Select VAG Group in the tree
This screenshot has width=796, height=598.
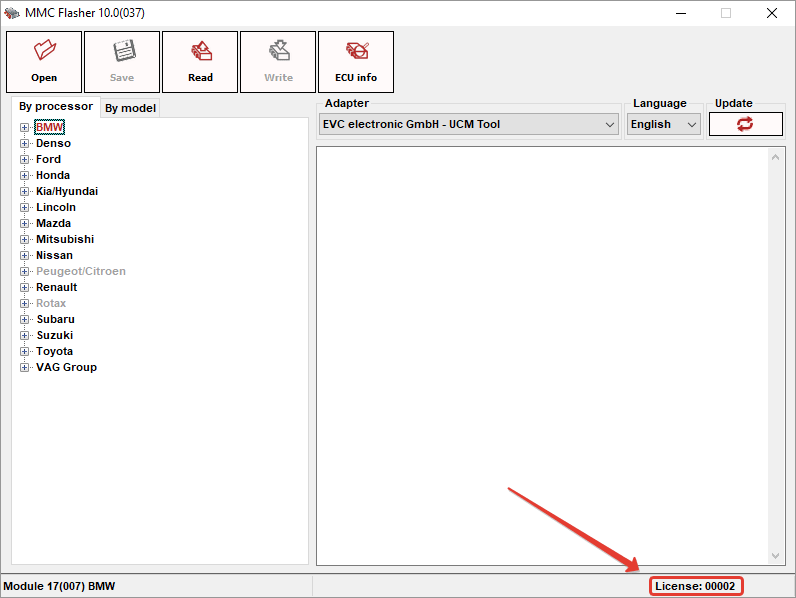point(66,367)
